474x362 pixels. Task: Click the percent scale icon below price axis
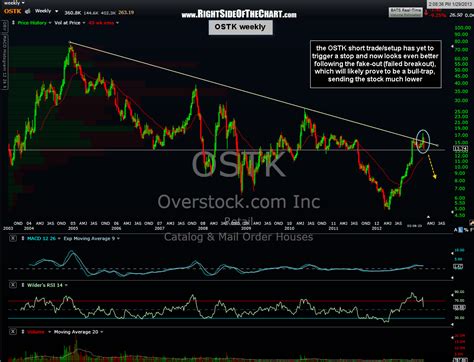pos(467,230)
